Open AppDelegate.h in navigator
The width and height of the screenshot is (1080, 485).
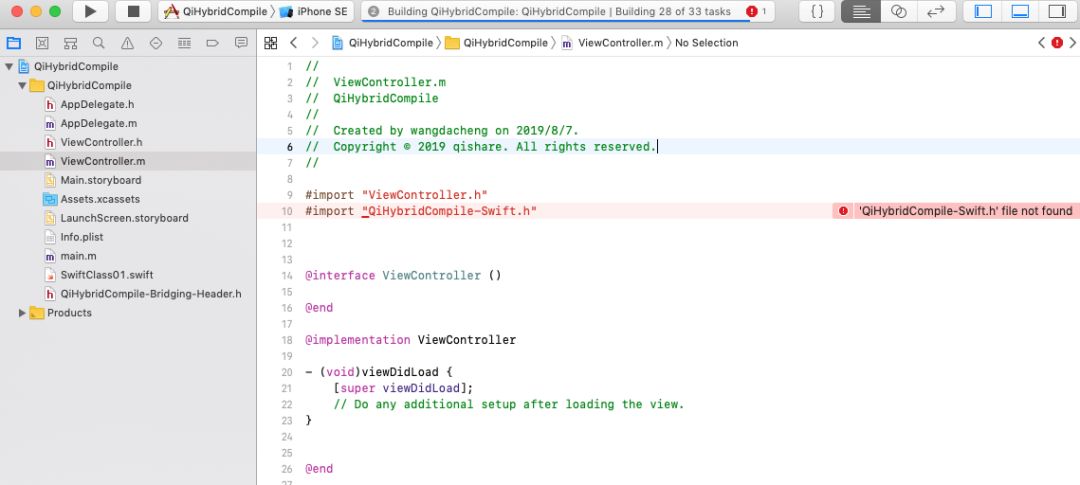[x=128, y=105]
